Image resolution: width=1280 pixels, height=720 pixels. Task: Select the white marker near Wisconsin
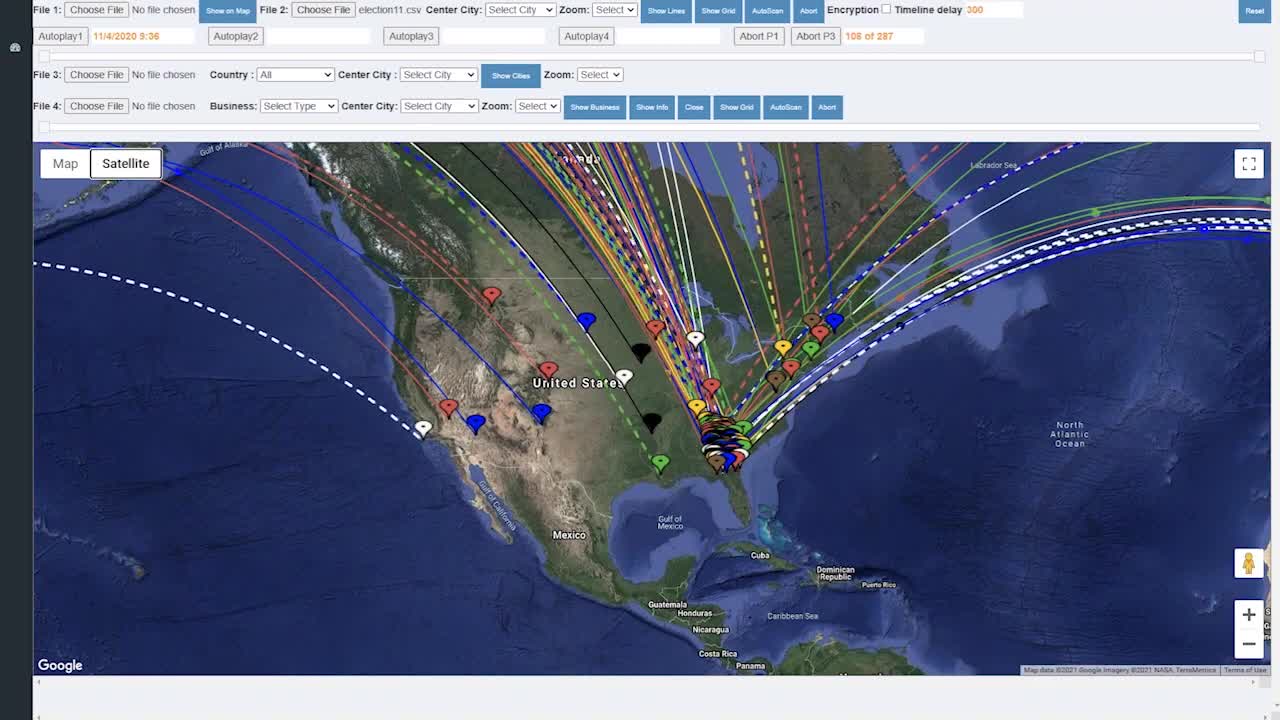695,338
